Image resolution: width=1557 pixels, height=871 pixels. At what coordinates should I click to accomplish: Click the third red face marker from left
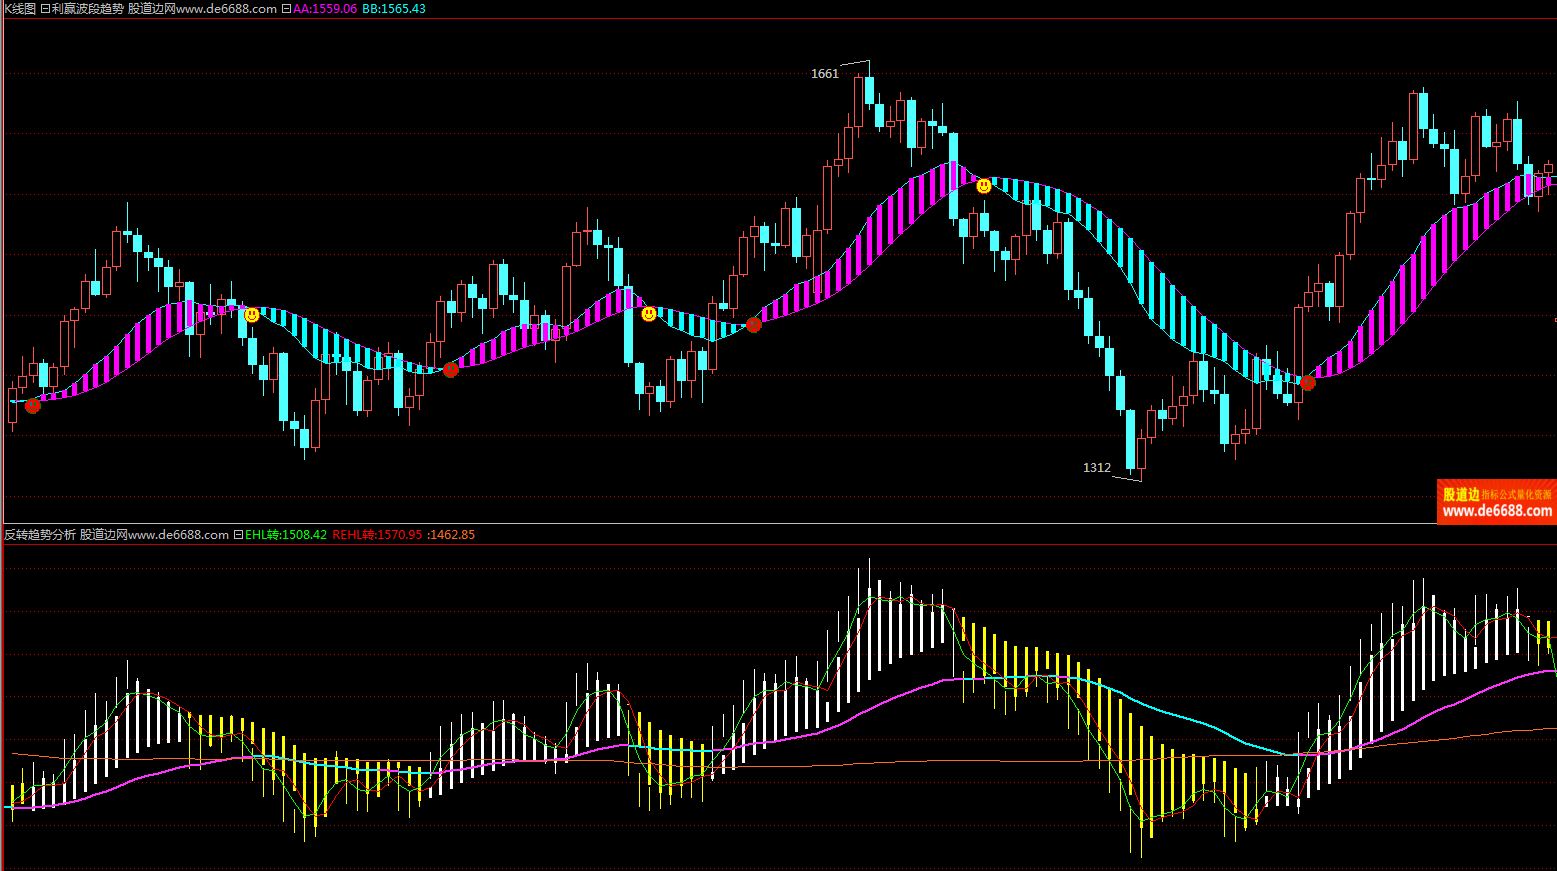[x=754, y=324]
